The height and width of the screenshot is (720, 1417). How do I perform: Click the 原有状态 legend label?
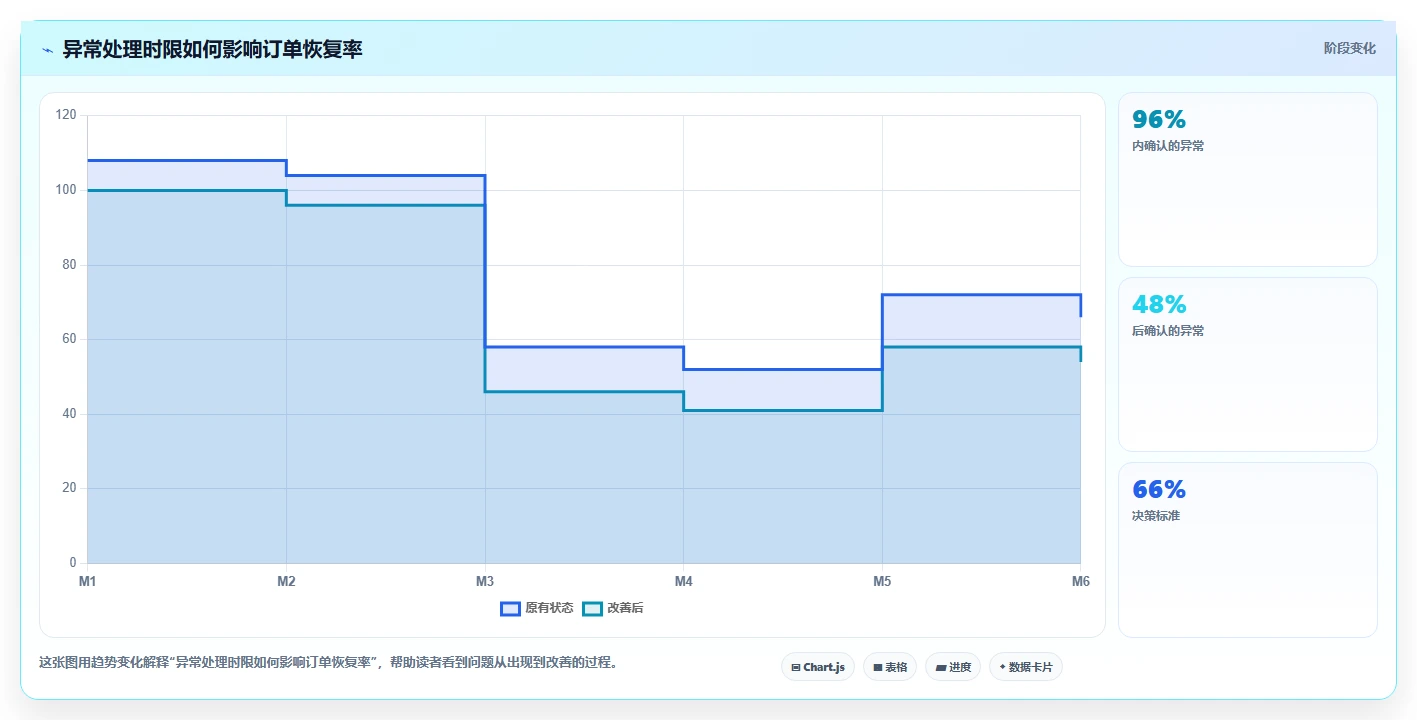(x=549, y=608)
